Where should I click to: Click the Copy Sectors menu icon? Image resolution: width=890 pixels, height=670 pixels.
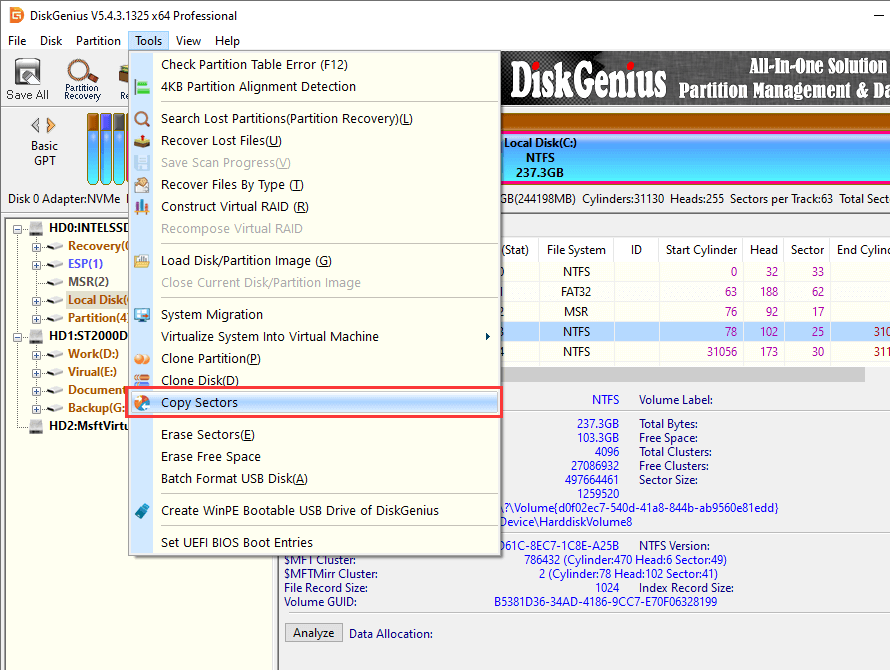click(143, 403)
